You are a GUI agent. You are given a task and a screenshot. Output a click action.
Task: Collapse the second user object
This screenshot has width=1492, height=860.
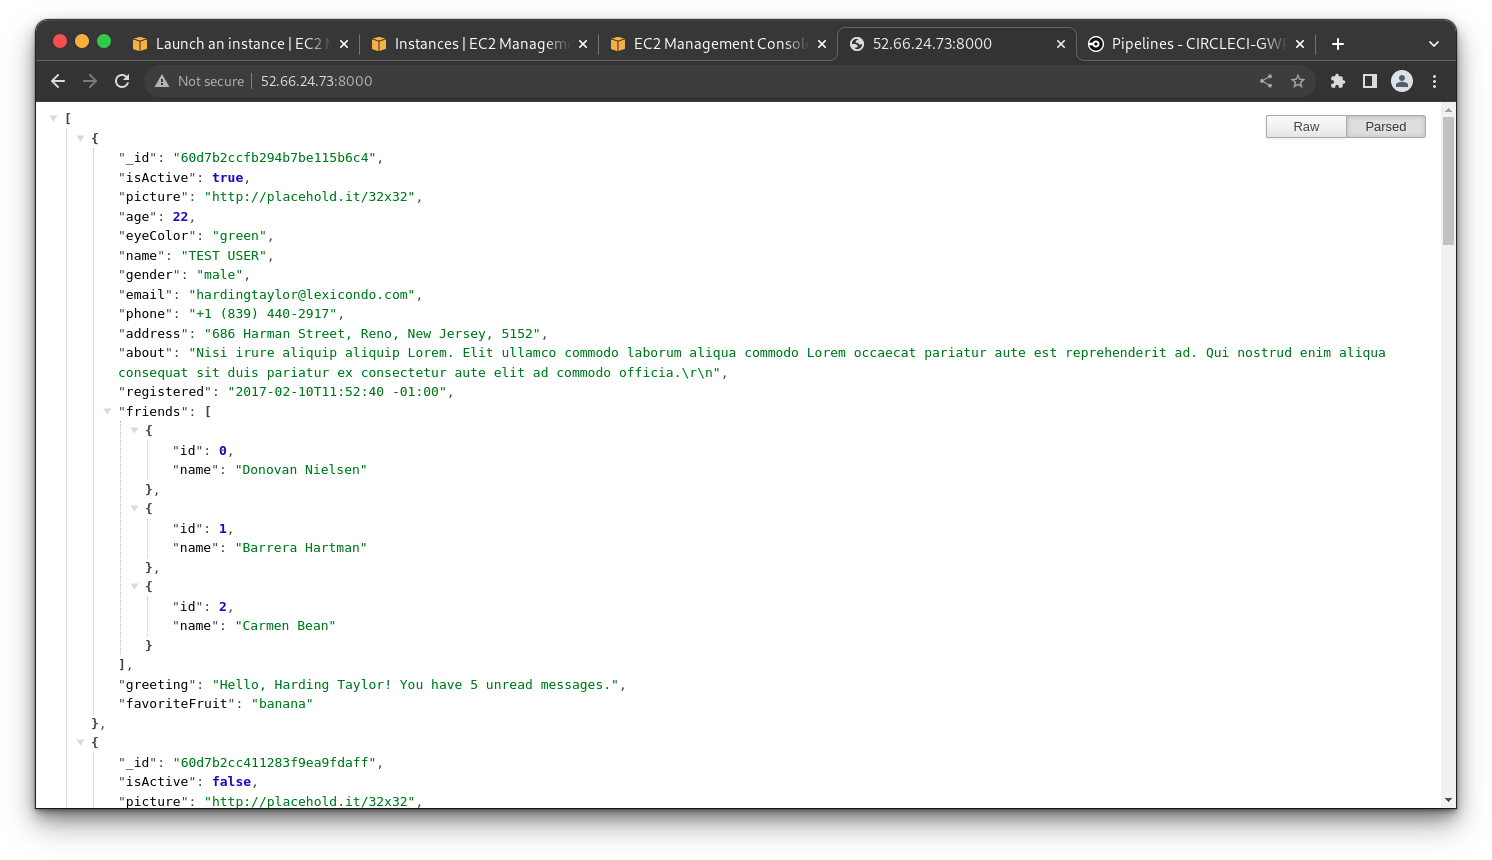(80, 742)
